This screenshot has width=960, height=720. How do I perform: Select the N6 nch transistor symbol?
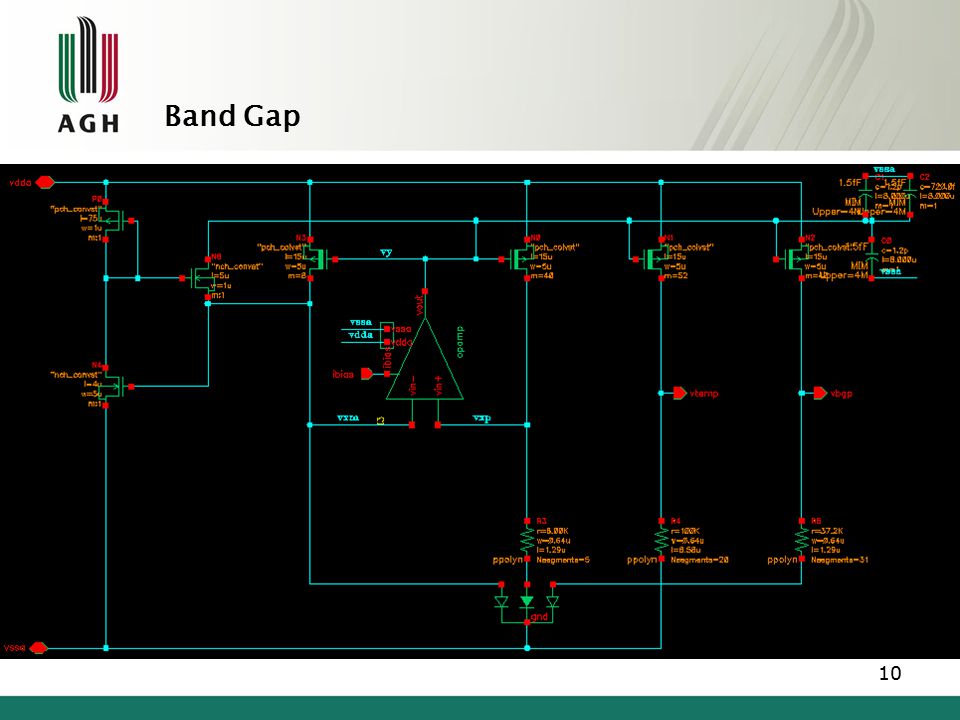(x=199, y=279)
